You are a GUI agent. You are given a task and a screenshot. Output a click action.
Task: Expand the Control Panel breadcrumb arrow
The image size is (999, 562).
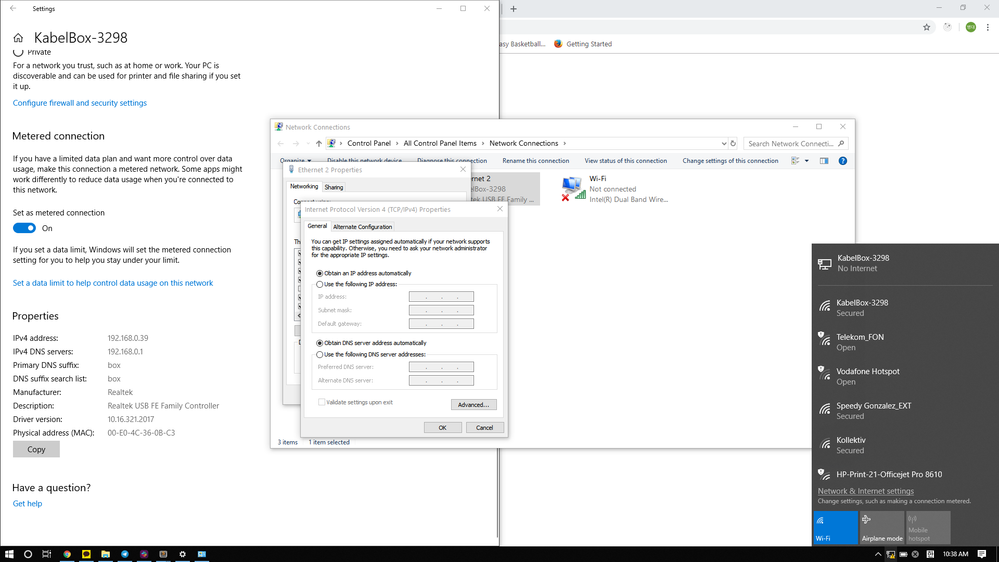click(x=397, y=143)
